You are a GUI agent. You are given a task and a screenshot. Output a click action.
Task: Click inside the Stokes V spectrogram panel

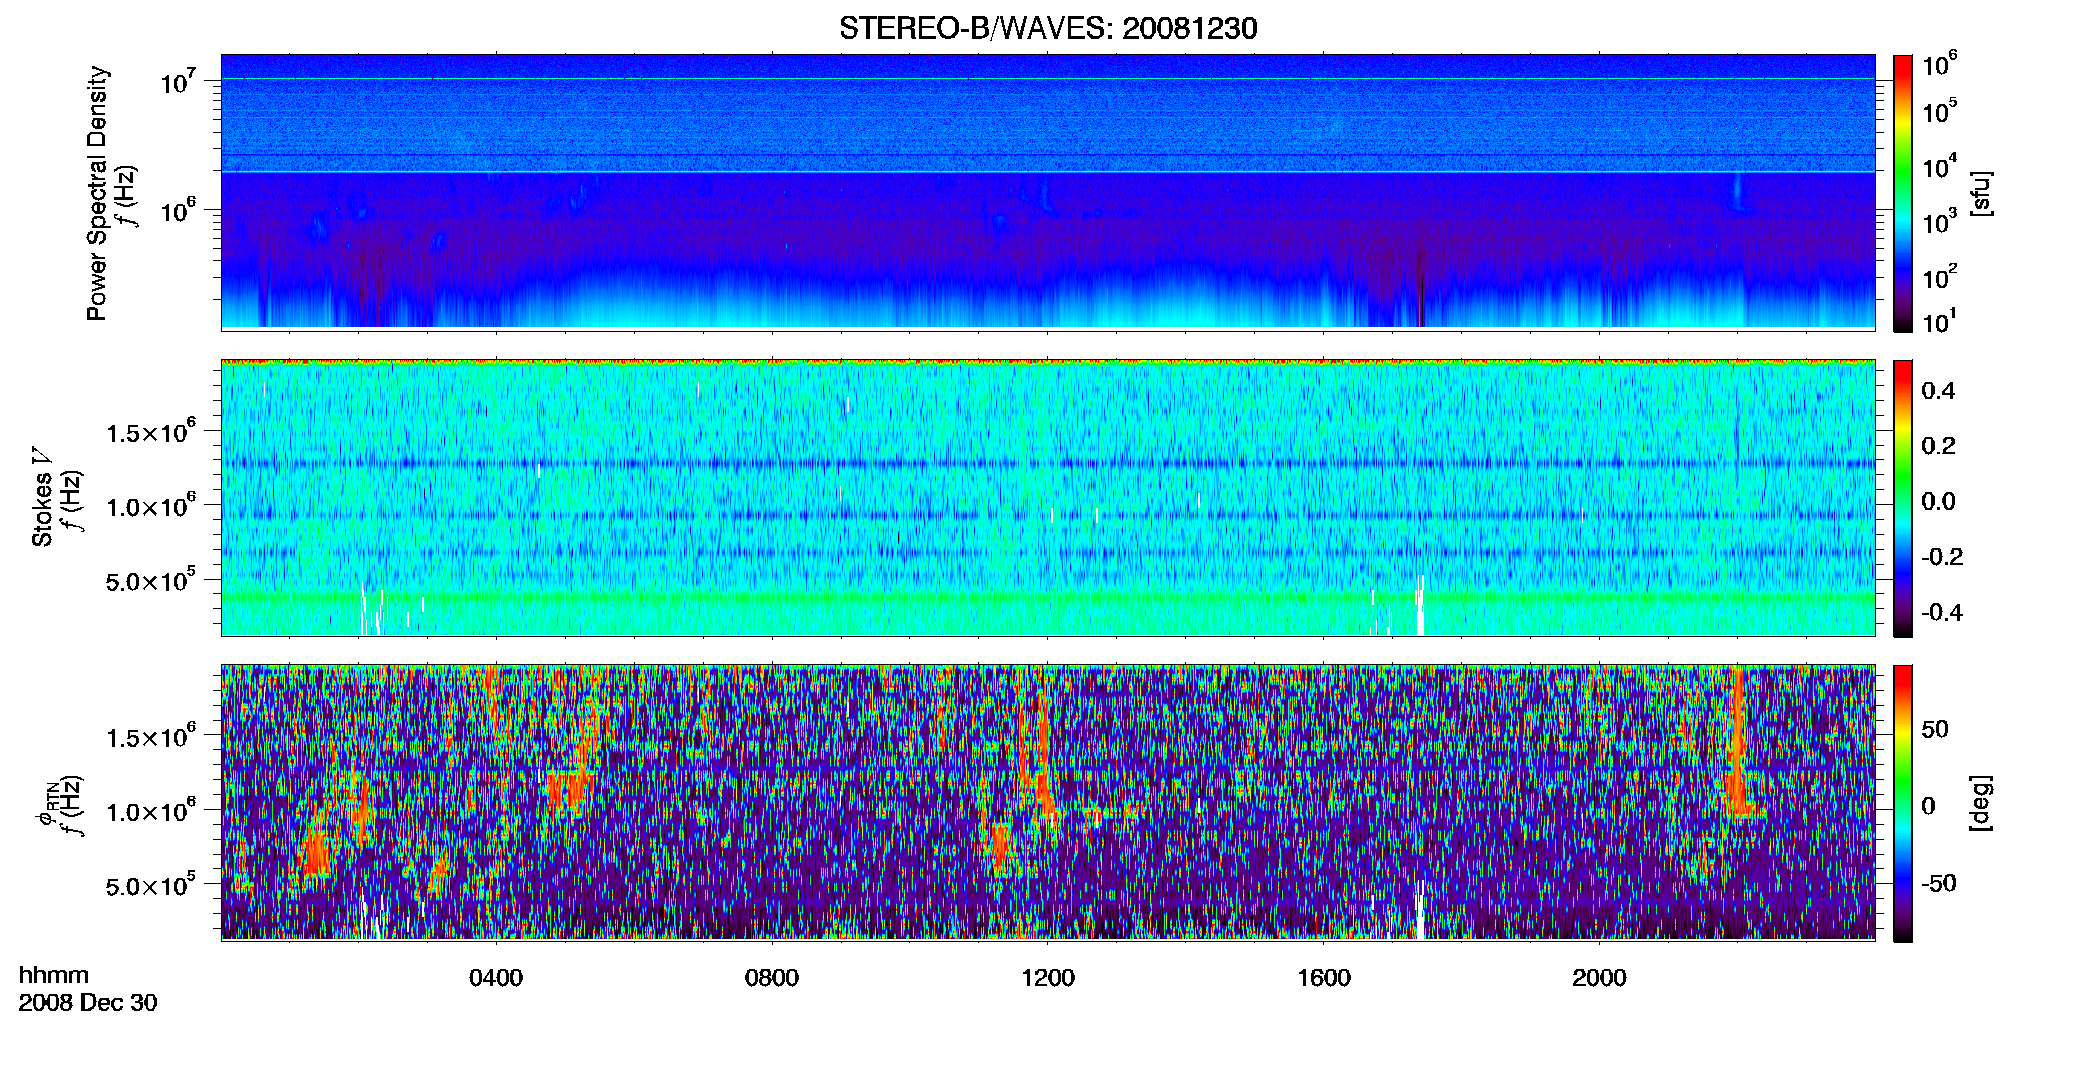pos(1048,497)
